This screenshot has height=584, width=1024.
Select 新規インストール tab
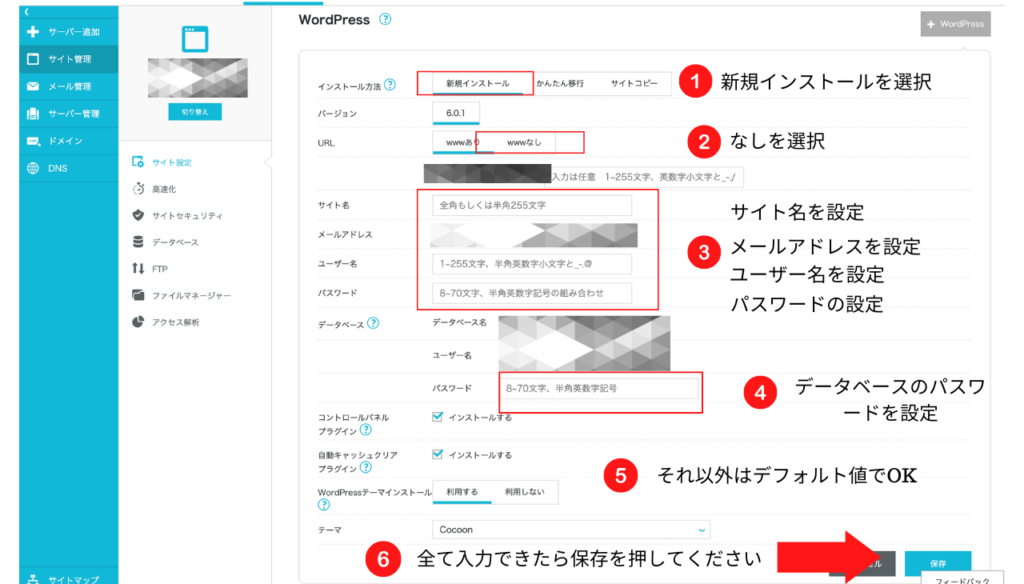[477, 84]
